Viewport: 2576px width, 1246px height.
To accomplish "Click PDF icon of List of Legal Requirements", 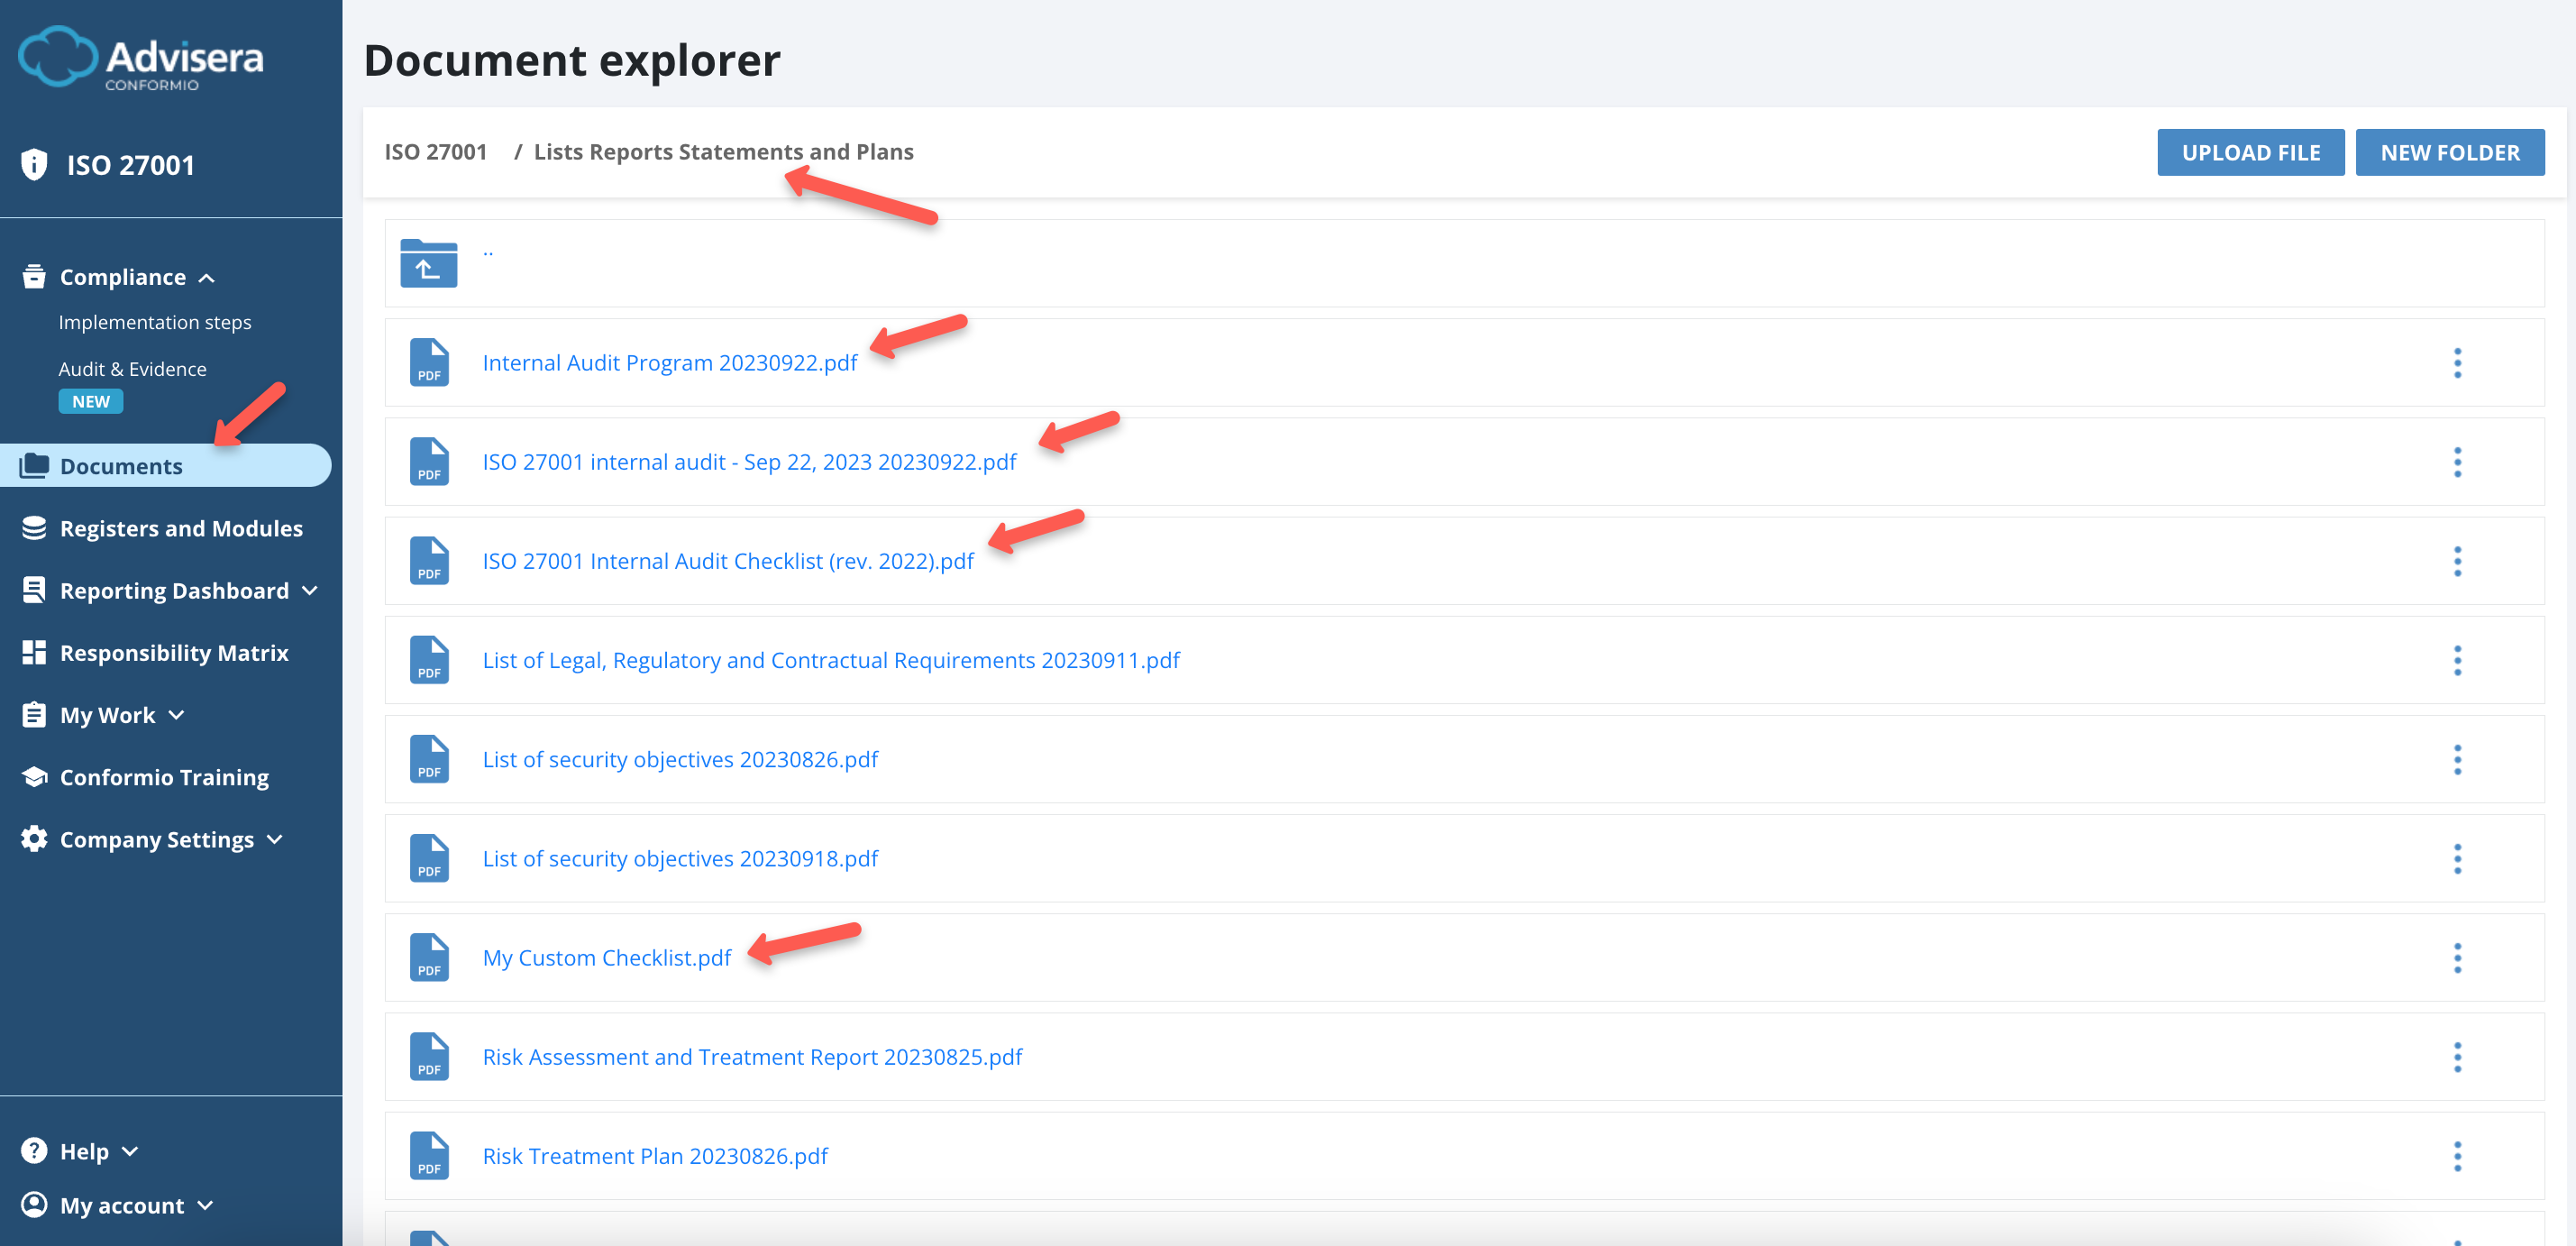I will point(429,660).
